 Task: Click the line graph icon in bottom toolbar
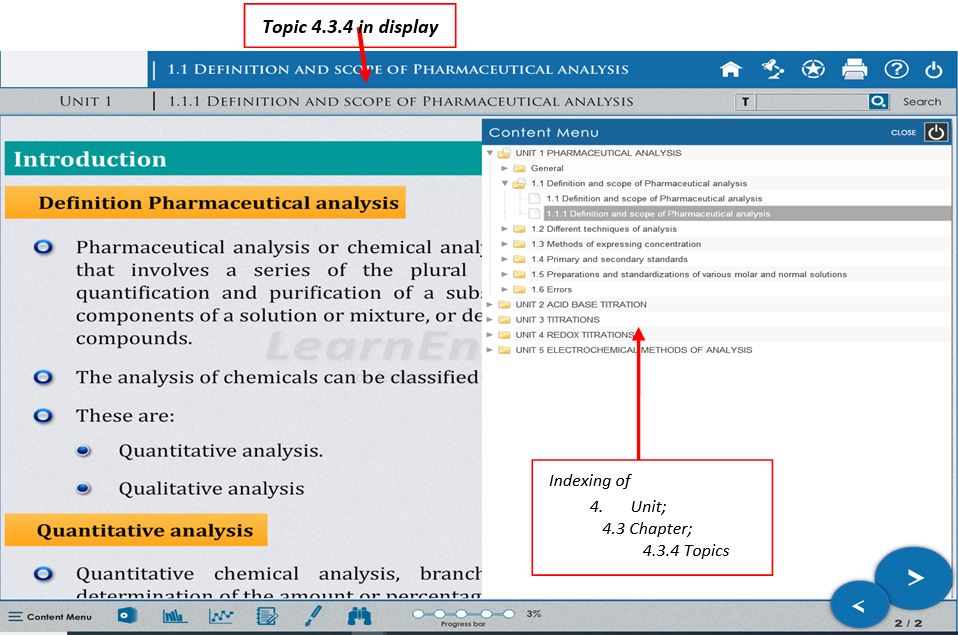pos(221,616)
